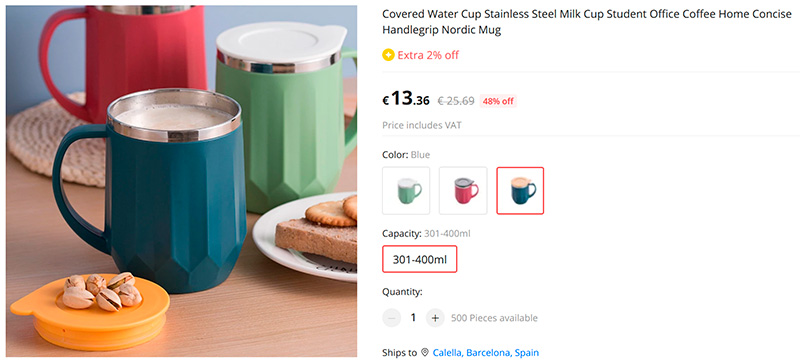Screen dimensions: 800x360
Task: Click the product title text
Action: click(587, 22)
